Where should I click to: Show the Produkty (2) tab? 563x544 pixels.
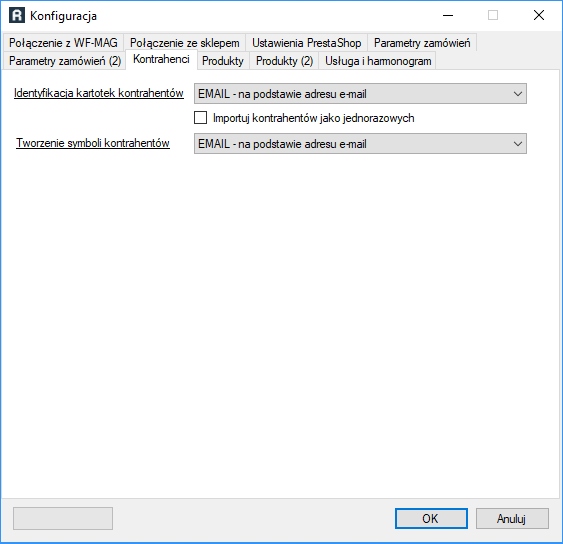[x=284, y=61]
